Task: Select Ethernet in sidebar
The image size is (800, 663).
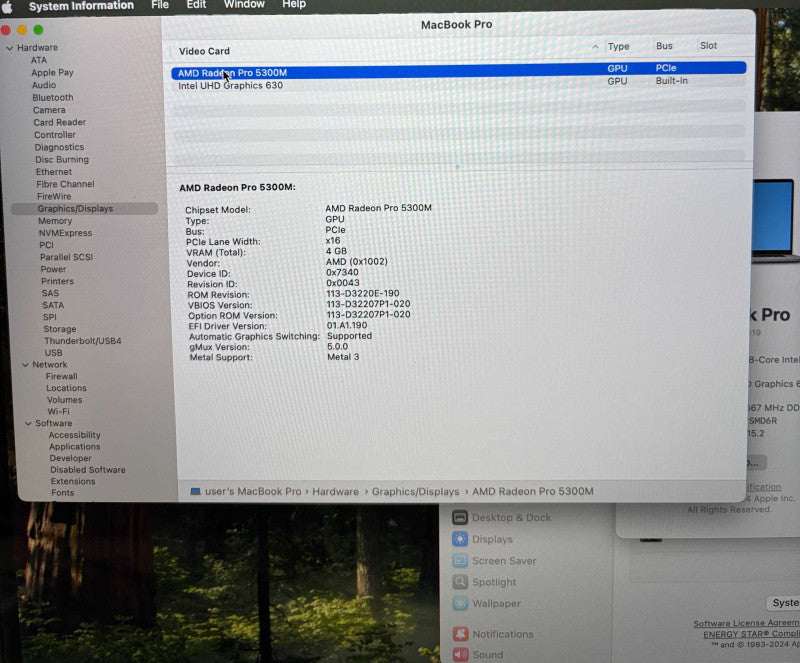Action: [x=54, y=172]
